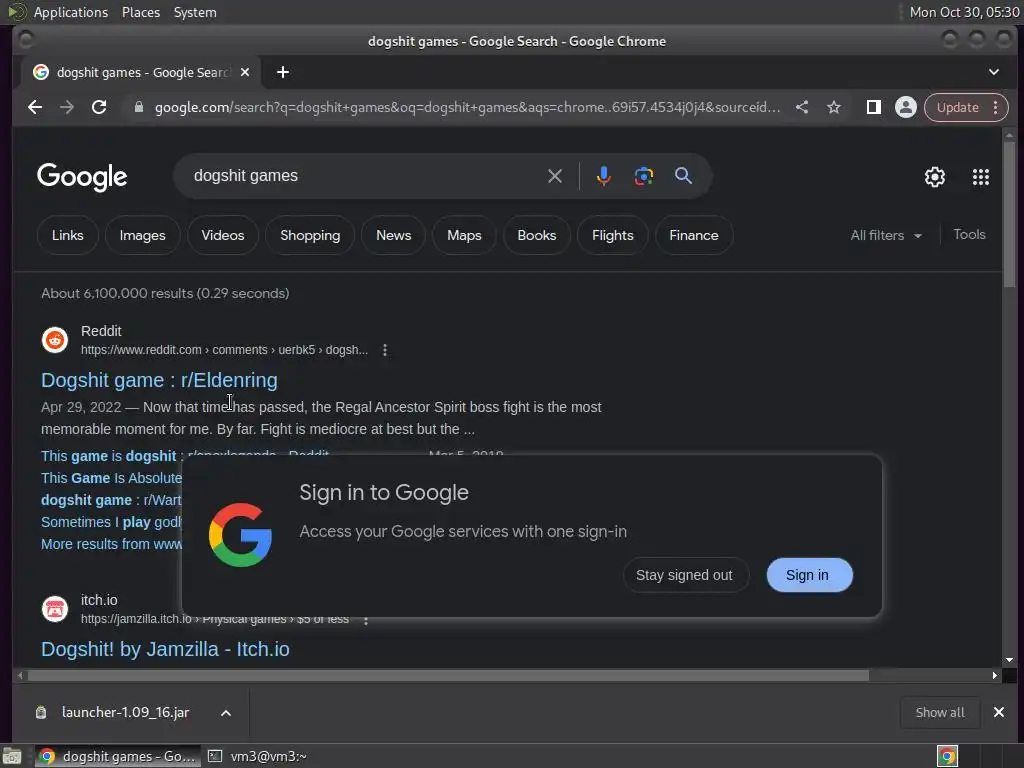Click the Sign in button
Image resolution: width=1024 pixels, height=768 pixels.
point(809,575)
